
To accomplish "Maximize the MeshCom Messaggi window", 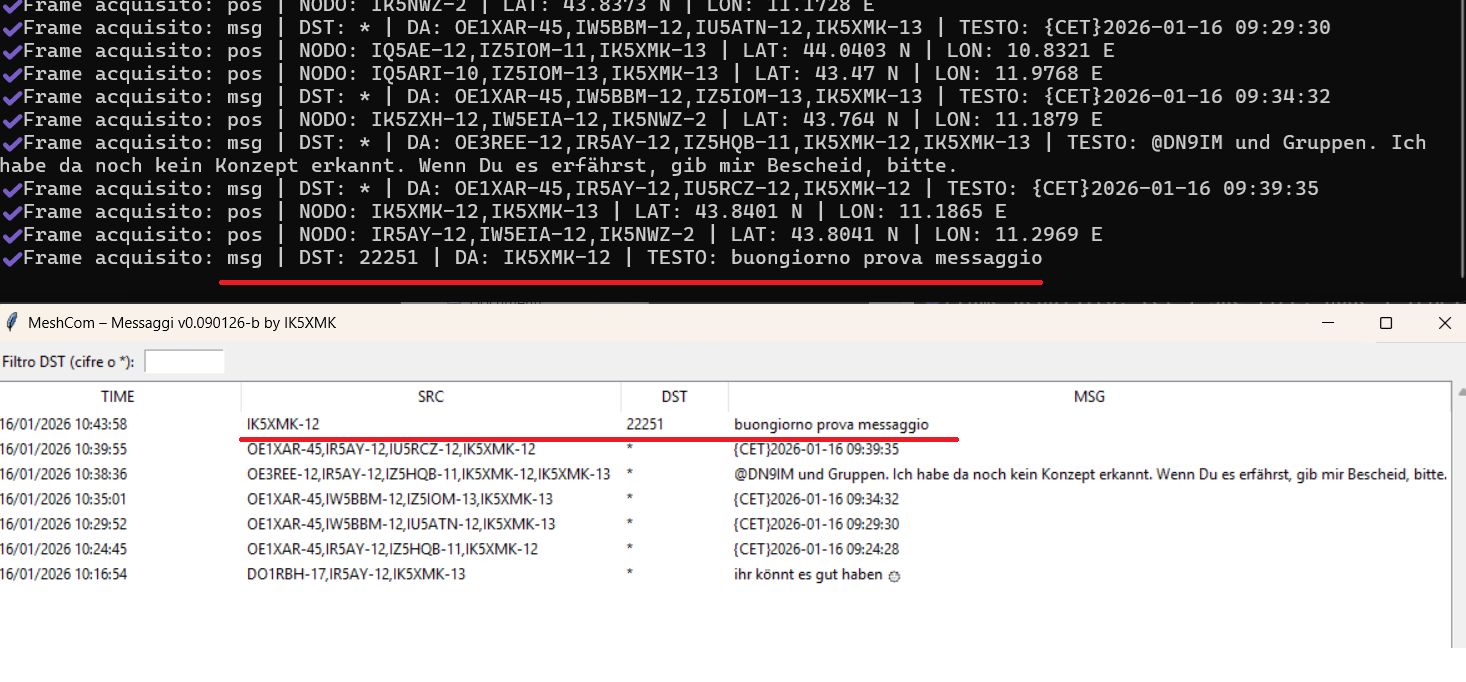I will click(x=1385, y=323).
